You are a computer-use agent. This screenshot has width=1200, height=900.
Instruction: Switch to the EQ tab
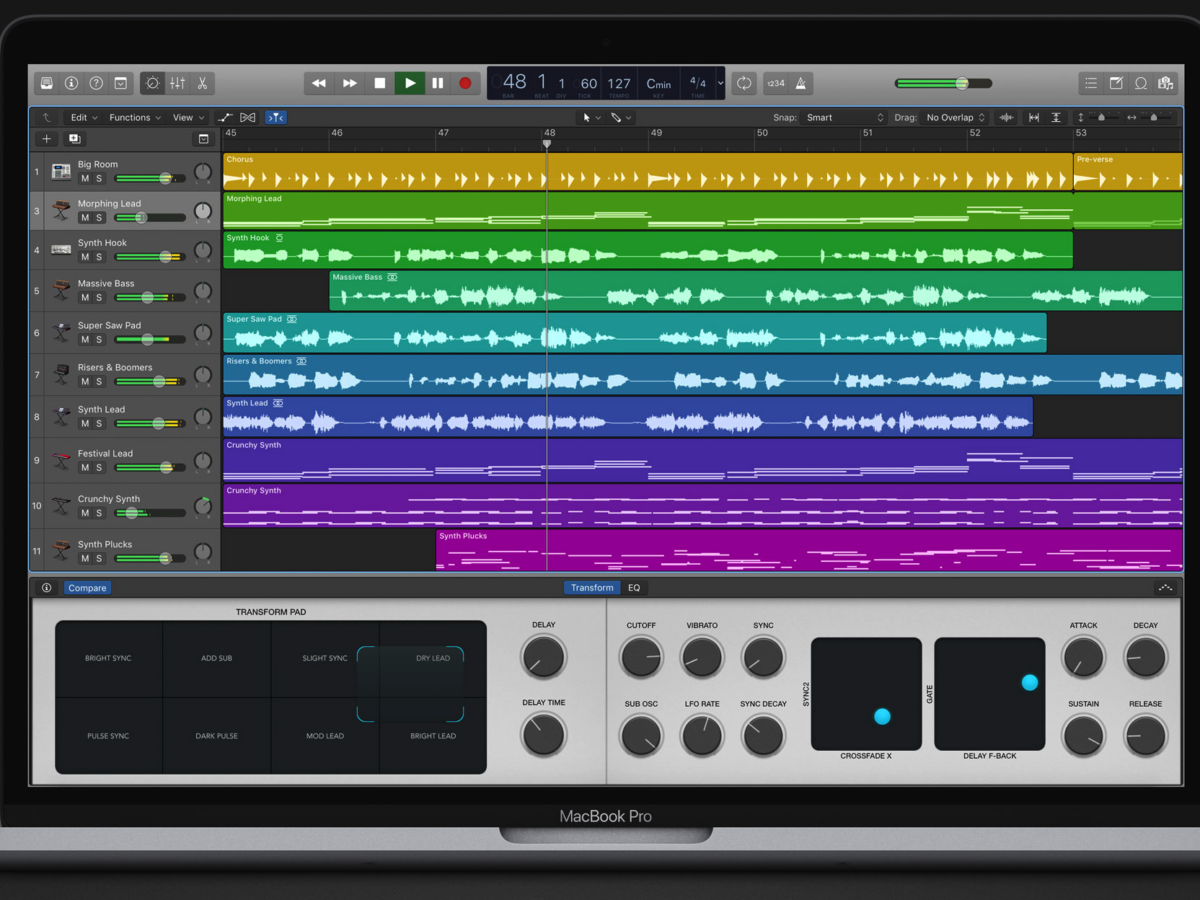pos(634,588)
